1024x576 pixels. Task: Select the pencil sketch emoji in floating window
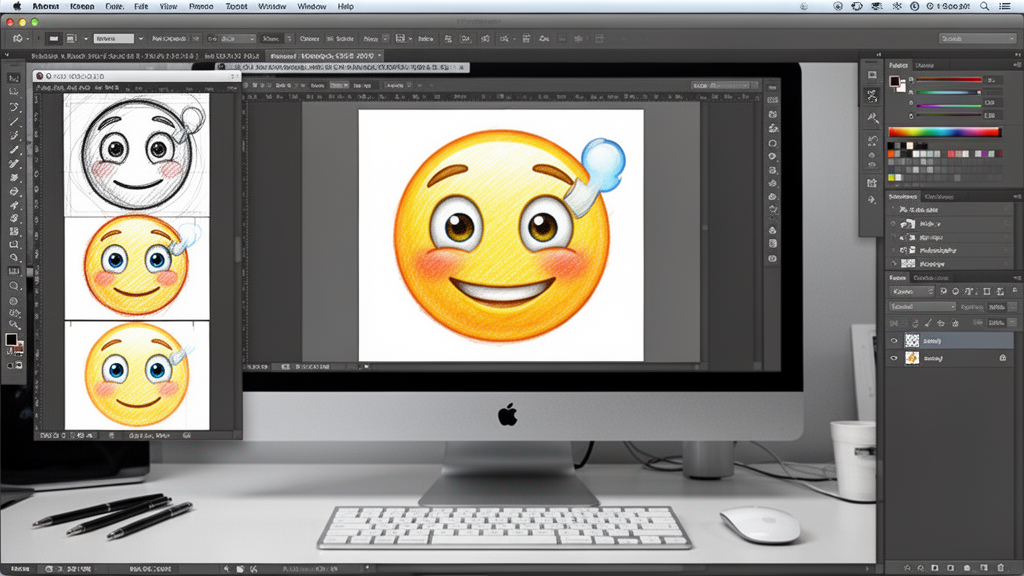[136, 154]
